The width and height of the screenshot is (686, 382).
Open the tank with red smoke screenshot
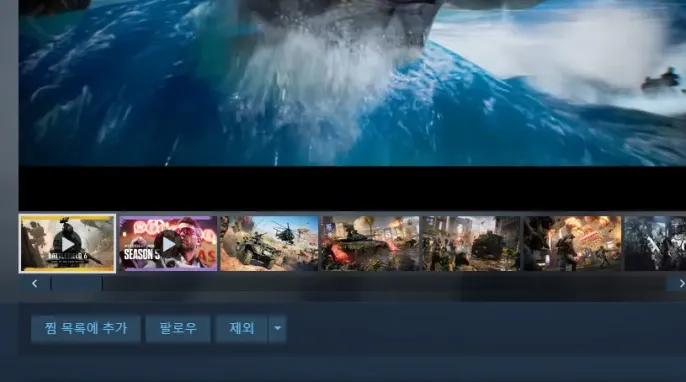pos(370,244)
